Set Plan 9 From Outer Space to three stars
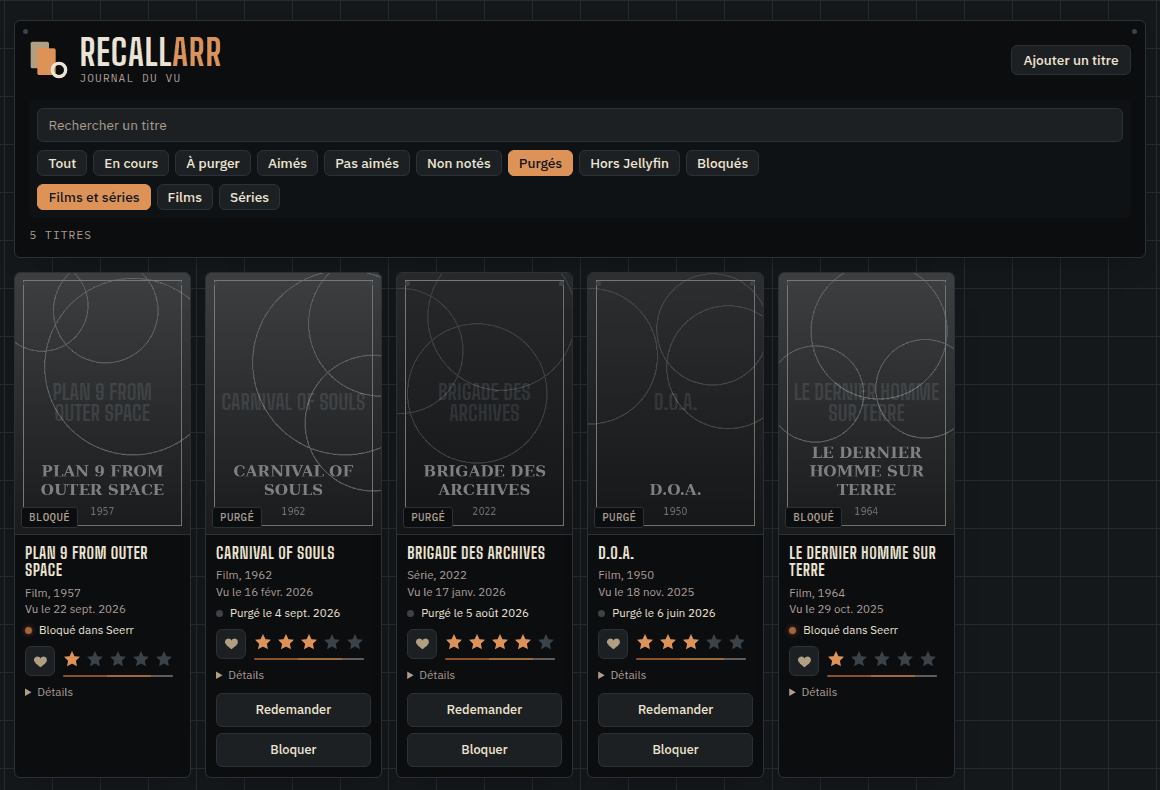 click(118, 659)
